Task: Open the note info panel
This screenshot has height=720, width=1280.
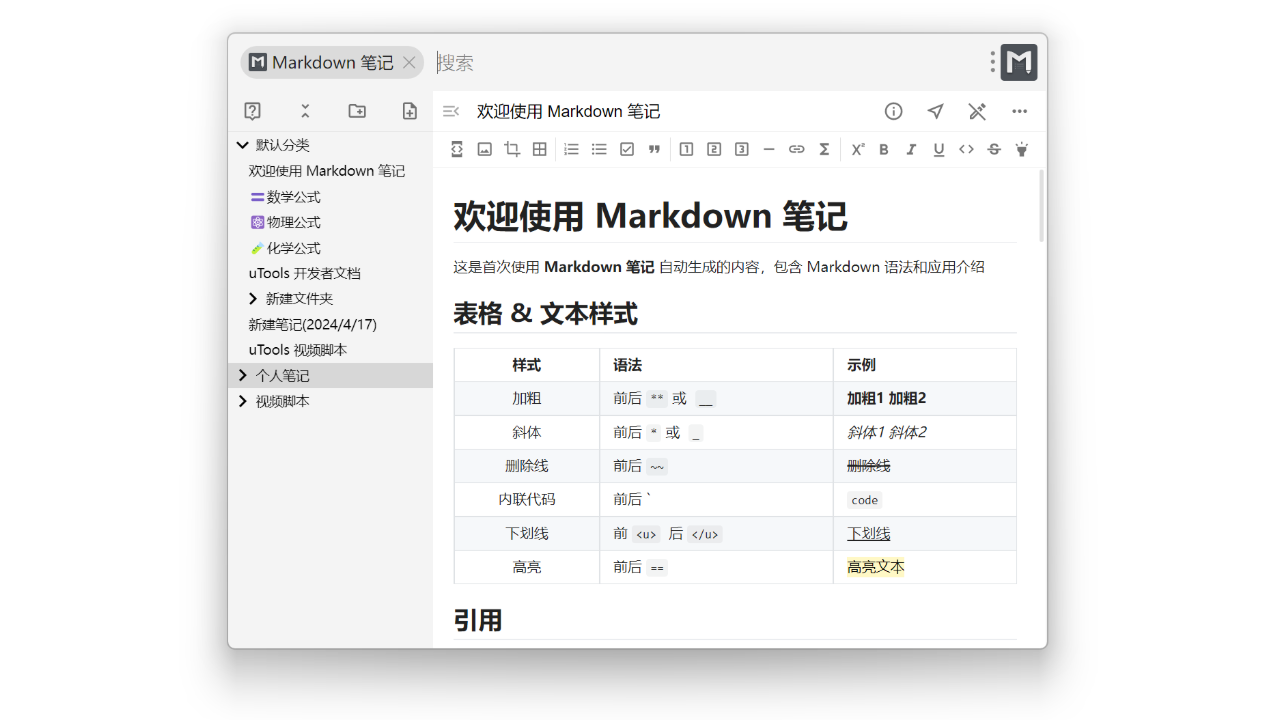Action: [x=893, y=111]
